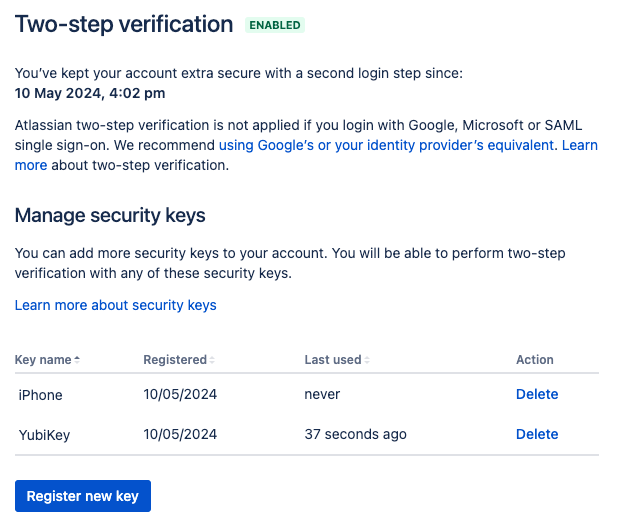Click the Two-step verification page heading
The image size is (621, 526).
(124, 24)
